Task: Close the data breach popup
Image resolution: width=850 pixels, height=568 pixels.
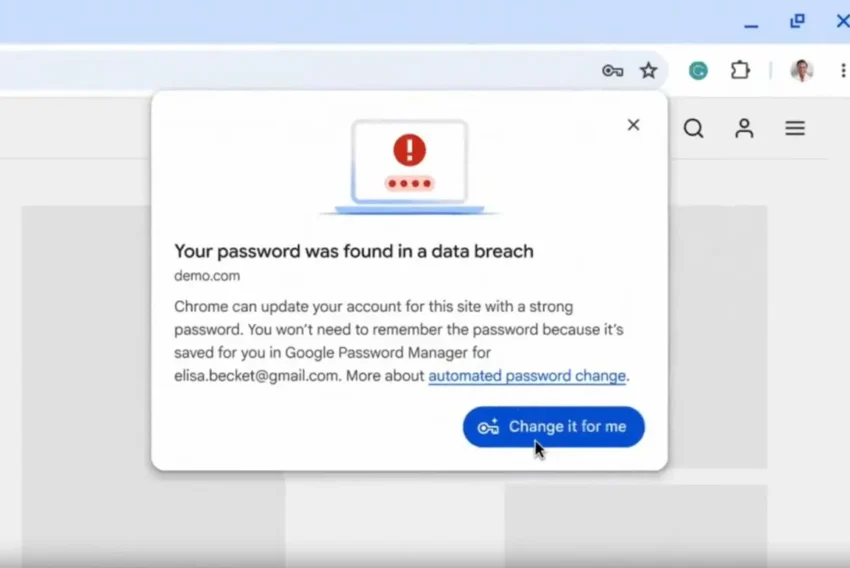Action: tap(633, 125)
